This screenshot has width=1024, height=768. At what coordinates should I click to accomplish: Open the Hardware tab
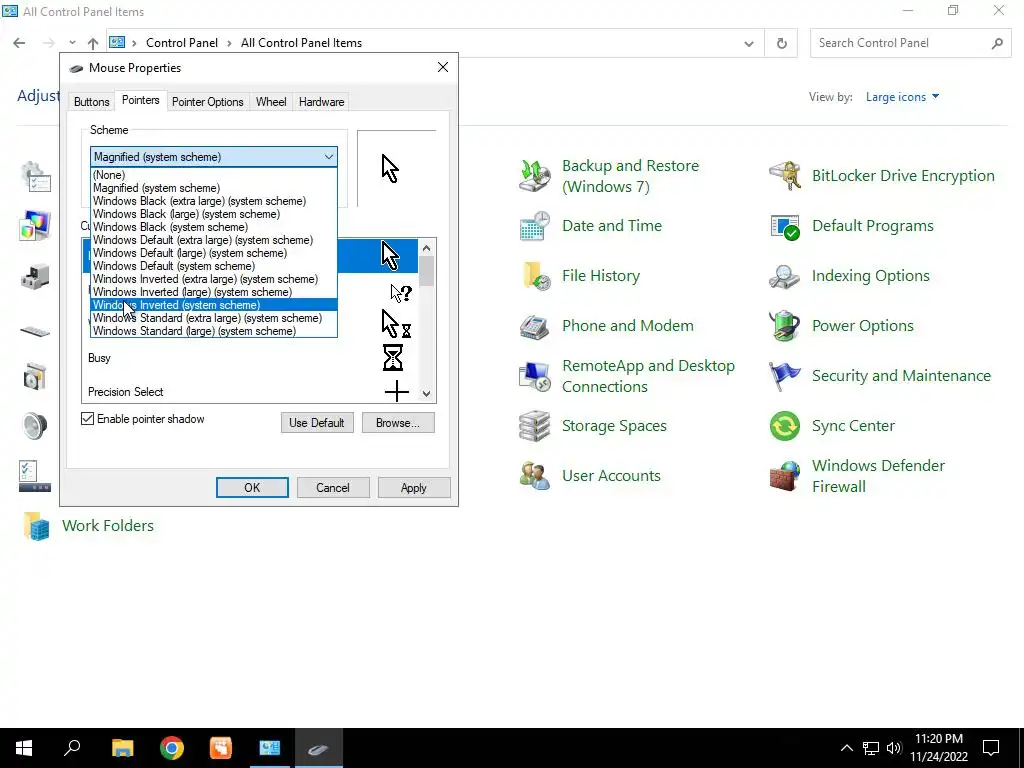[x=321, y=102]
